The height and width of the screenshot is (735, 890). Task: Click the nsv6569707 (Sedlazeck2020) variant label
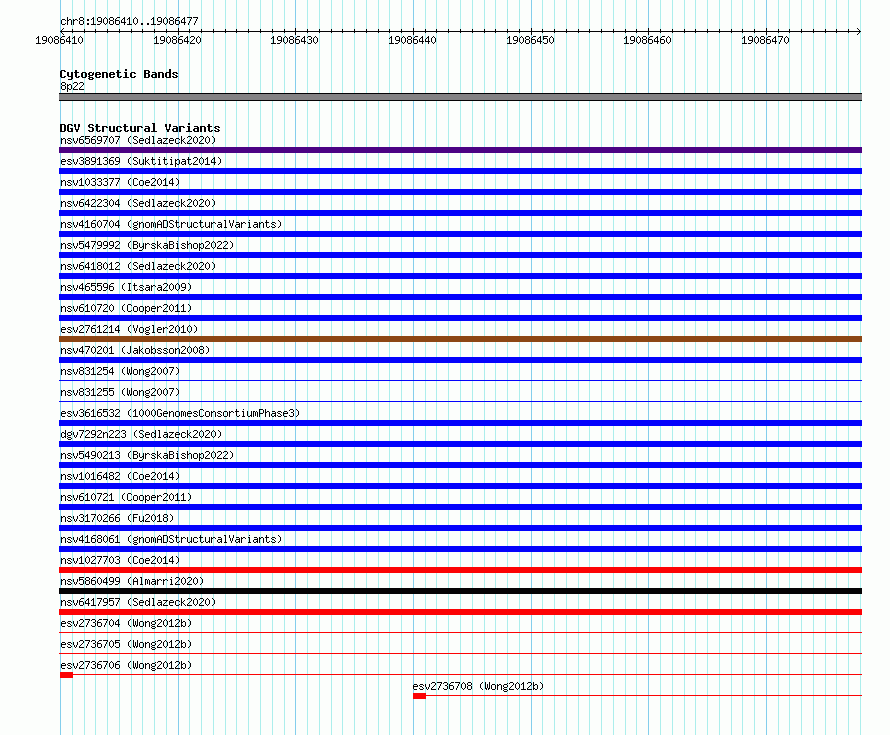click(x=138, y=140)
